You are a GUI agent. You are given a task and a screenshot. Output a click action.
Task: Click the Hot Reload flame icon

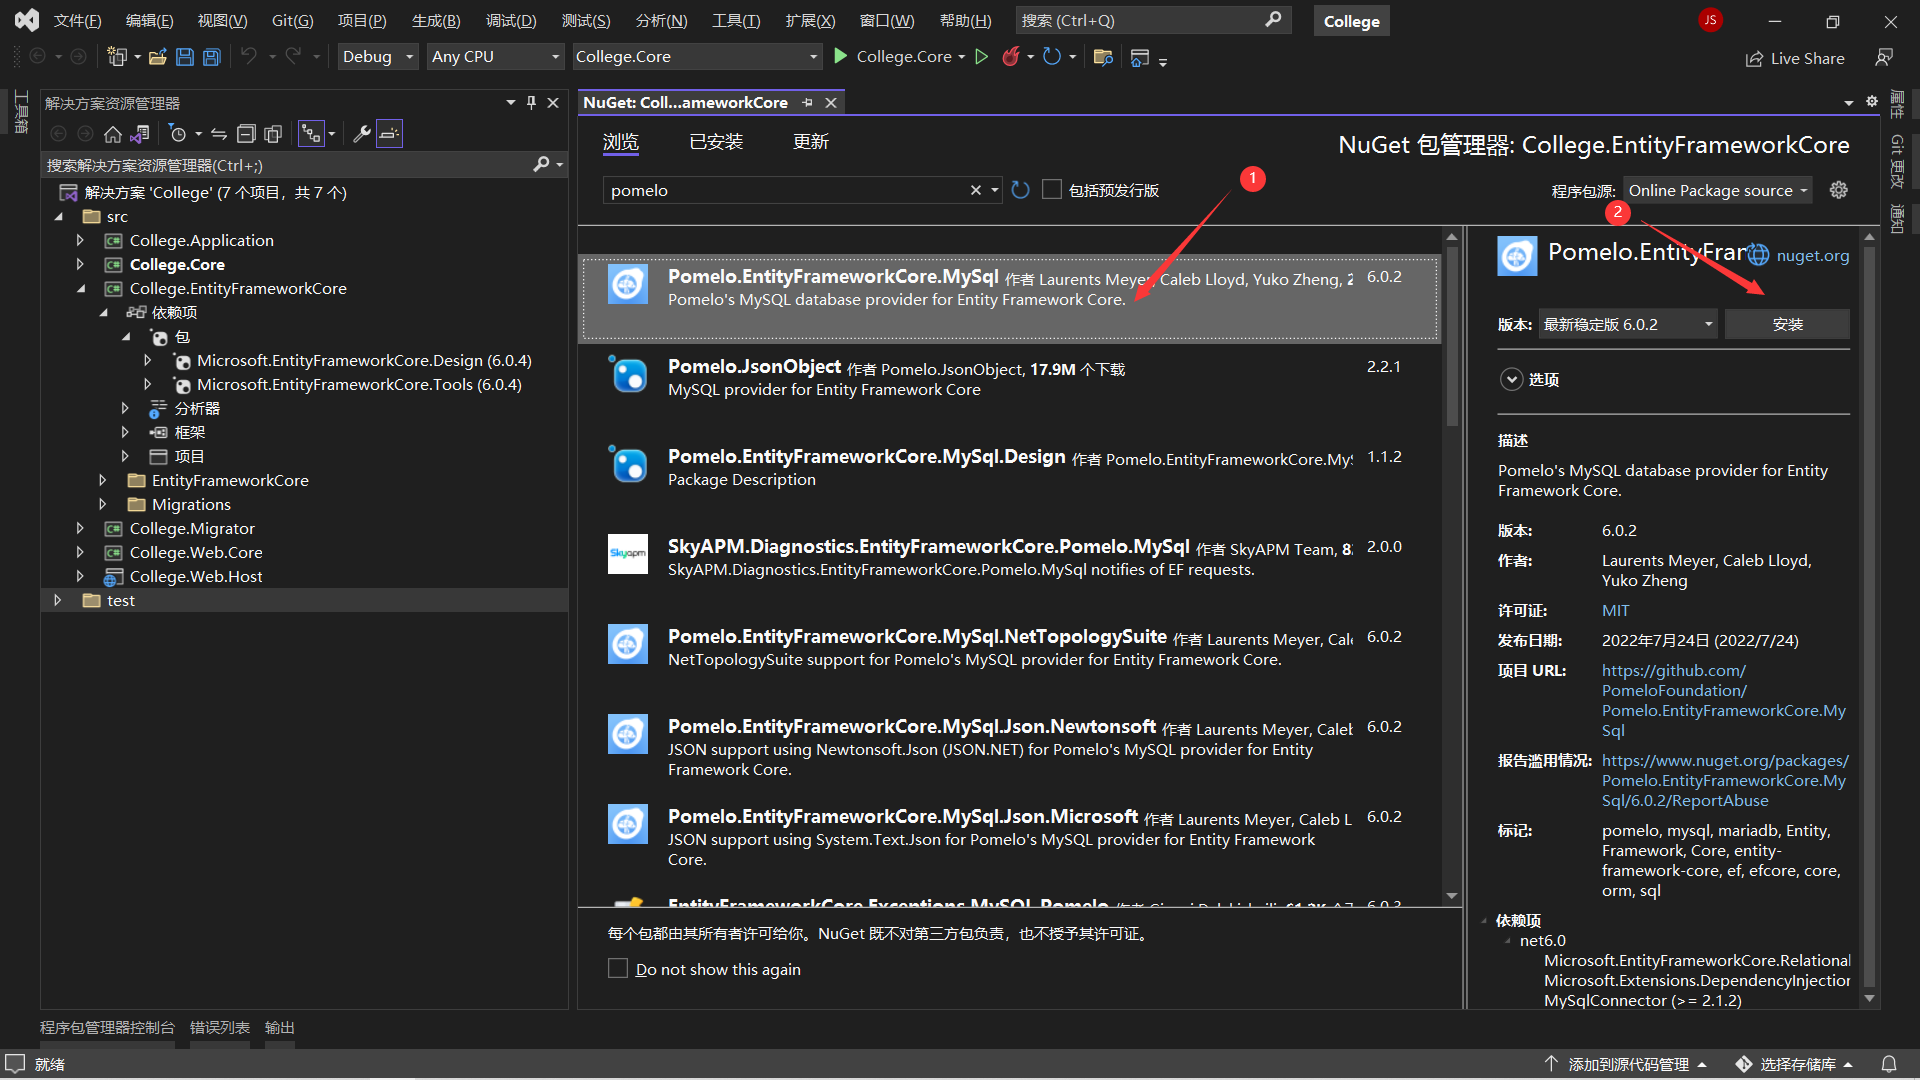(x=1011, y=57)
